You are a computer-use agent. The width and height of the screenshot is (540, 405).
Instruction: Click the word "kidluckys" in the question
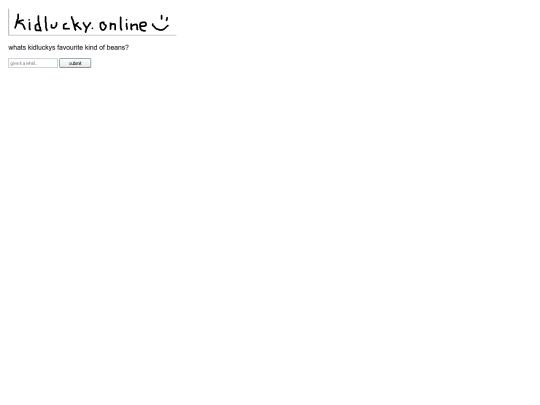tap(42, 48)
